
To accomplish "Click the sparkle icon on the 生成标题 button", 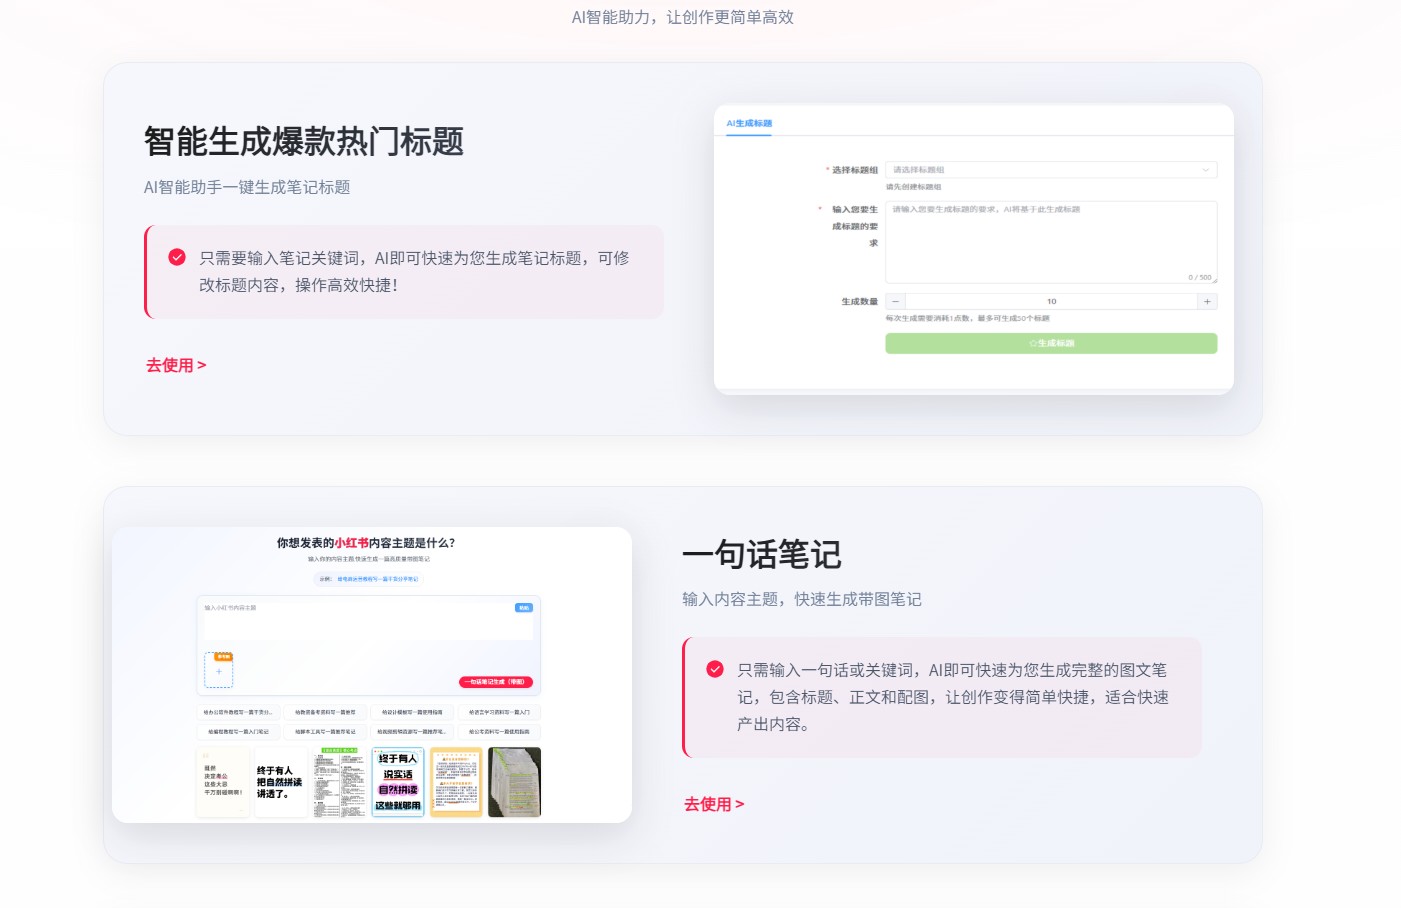I will click(x=1032, y=343).
